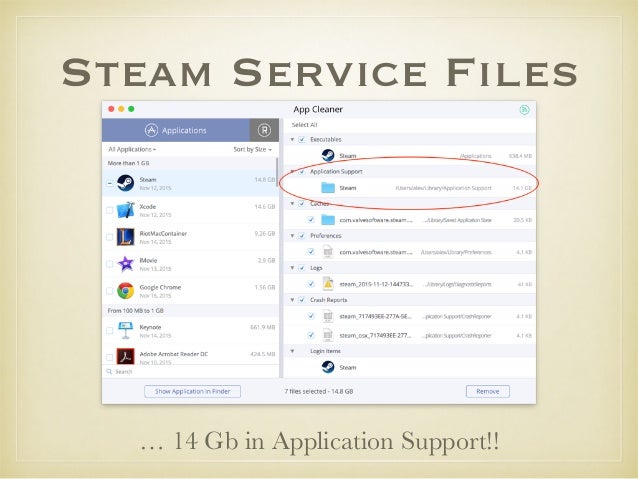Check the Keynote checkbox
This screenshot has height=479, width=638.
pyautogui.click(x=109, y=330)
